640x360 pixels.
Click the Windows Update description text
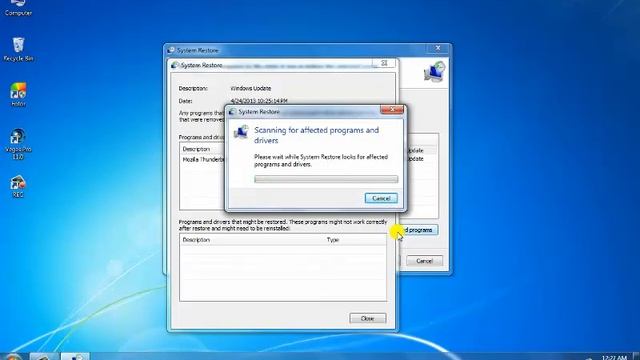(x=251, y=88)
